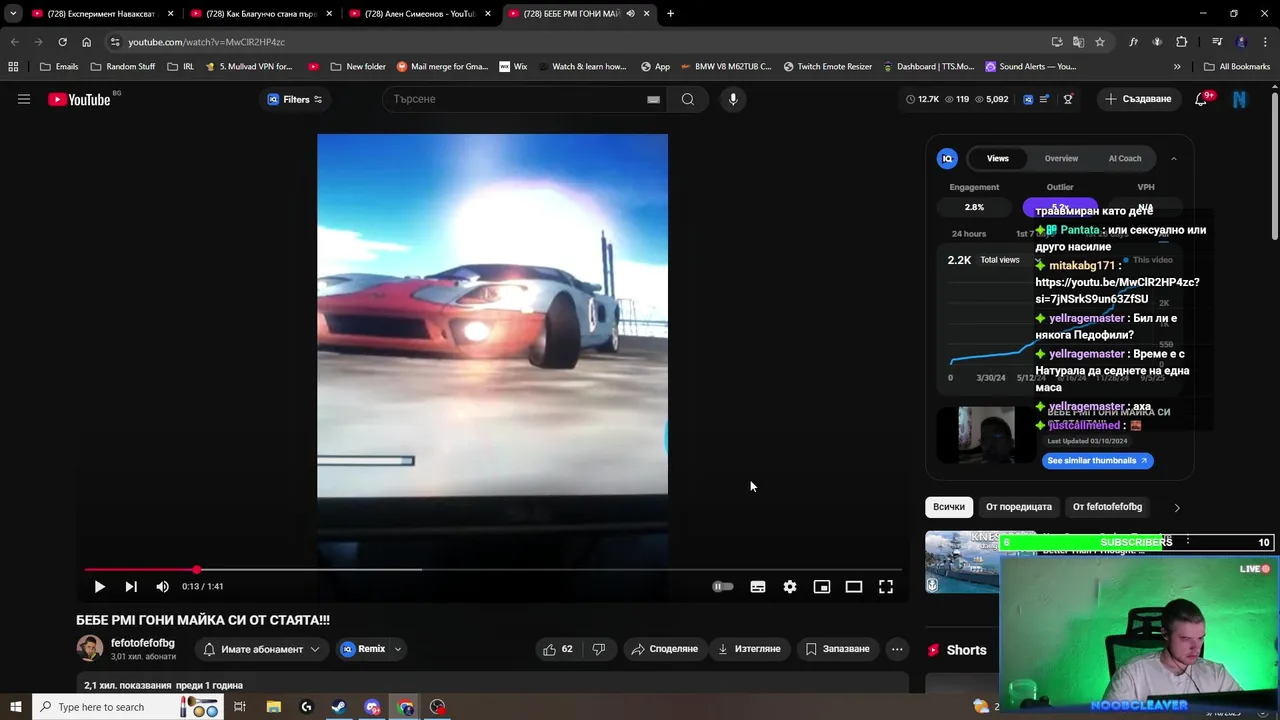Collapse the vidIQ panel chevron
Screen dimensions: 1280x720
coord(1174,158)
